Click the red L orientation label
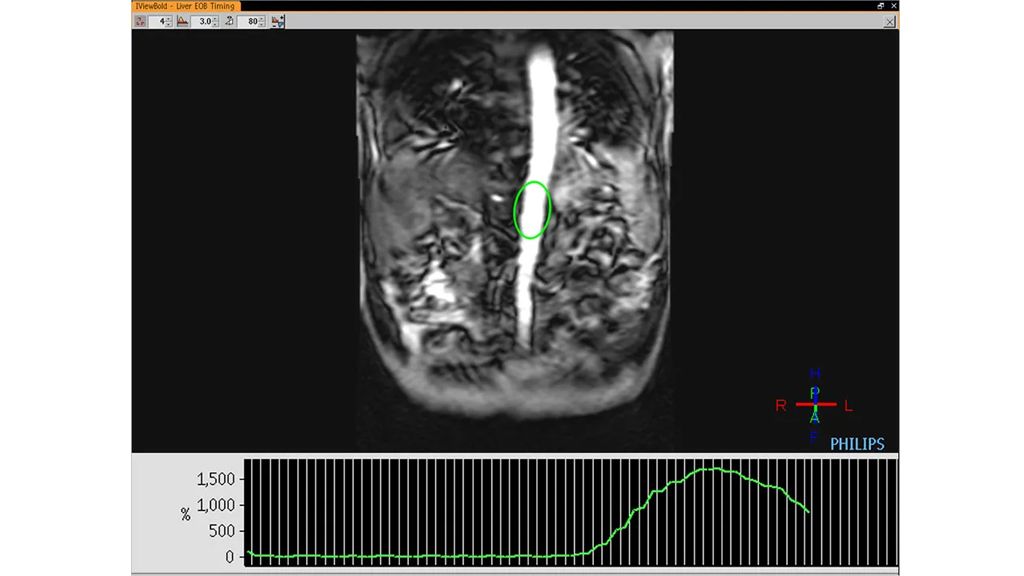The height and width of the screenshot is (576, 1024). click(848, 406)
